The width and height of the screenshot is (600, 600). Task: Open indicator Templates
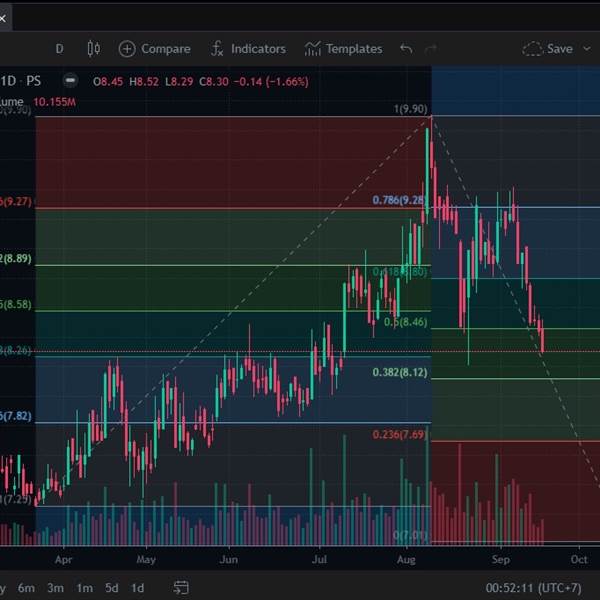coord(344,49)
